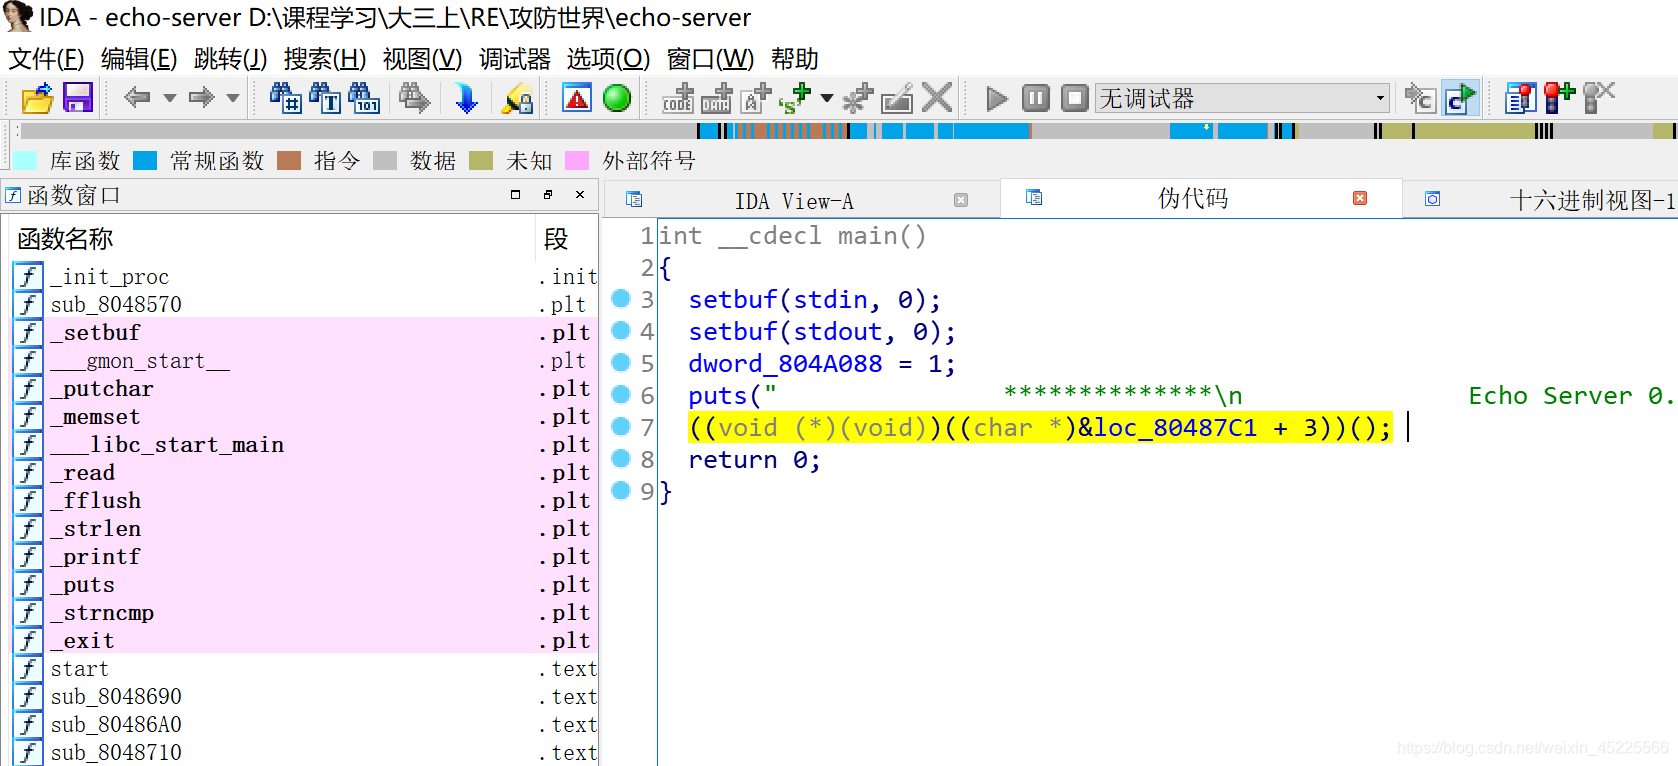Open the 帮助 menu

[x=795, y=59]
